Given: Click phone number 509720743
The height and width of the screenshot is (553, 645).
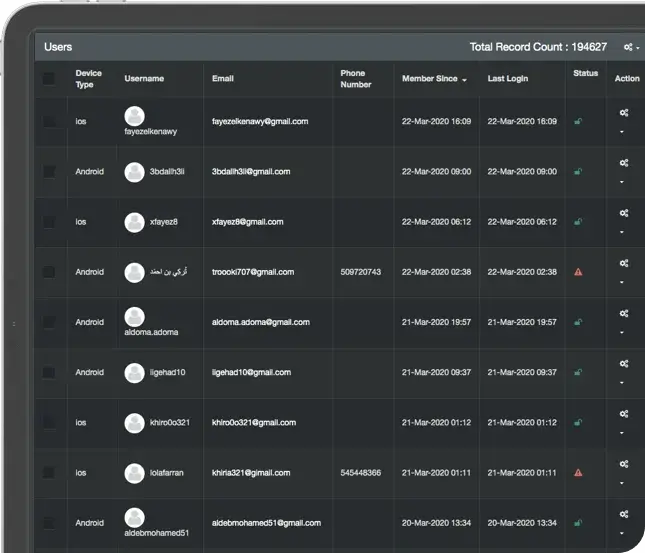Looking at the screenshot, I should point(360,272).
